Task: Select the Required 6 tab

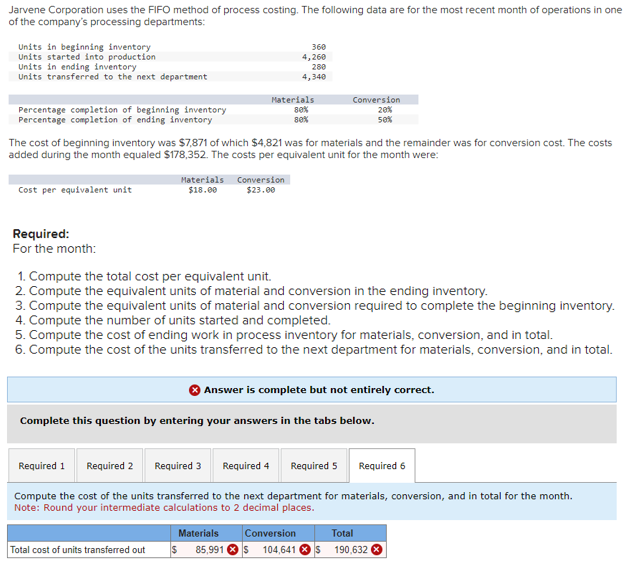Action: click(382, 466)
